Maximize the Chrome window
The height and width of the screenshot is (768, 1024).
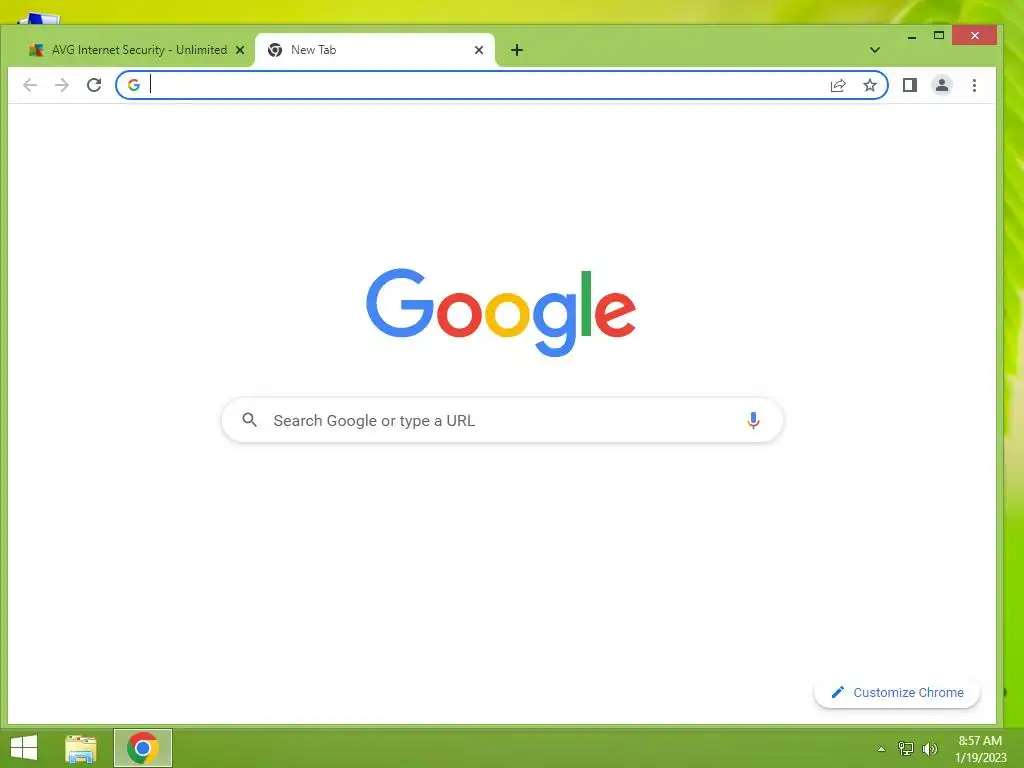click(938, 36)
